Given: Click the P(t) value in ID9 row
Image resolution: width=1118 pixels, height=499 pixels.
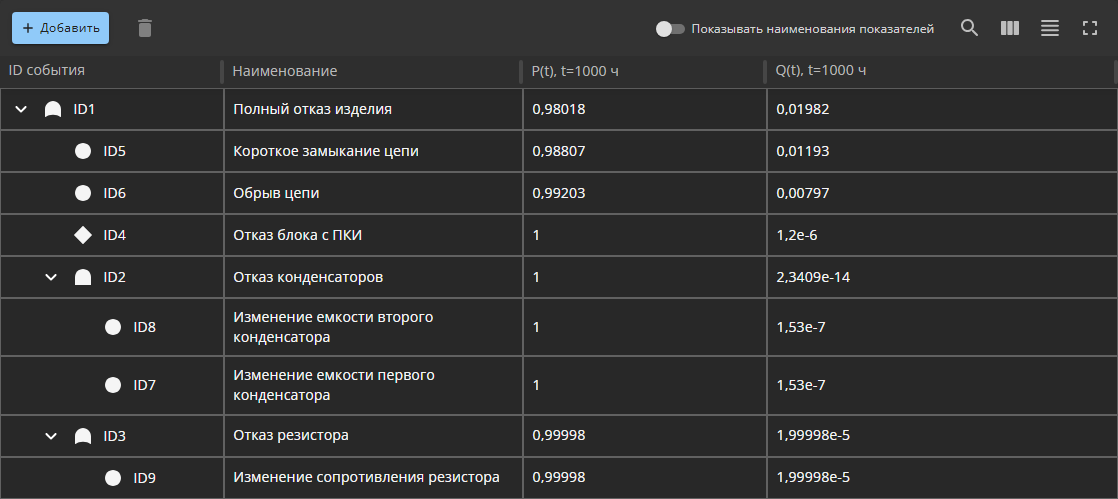Looking at the screenshot, I should coord(559,478).
